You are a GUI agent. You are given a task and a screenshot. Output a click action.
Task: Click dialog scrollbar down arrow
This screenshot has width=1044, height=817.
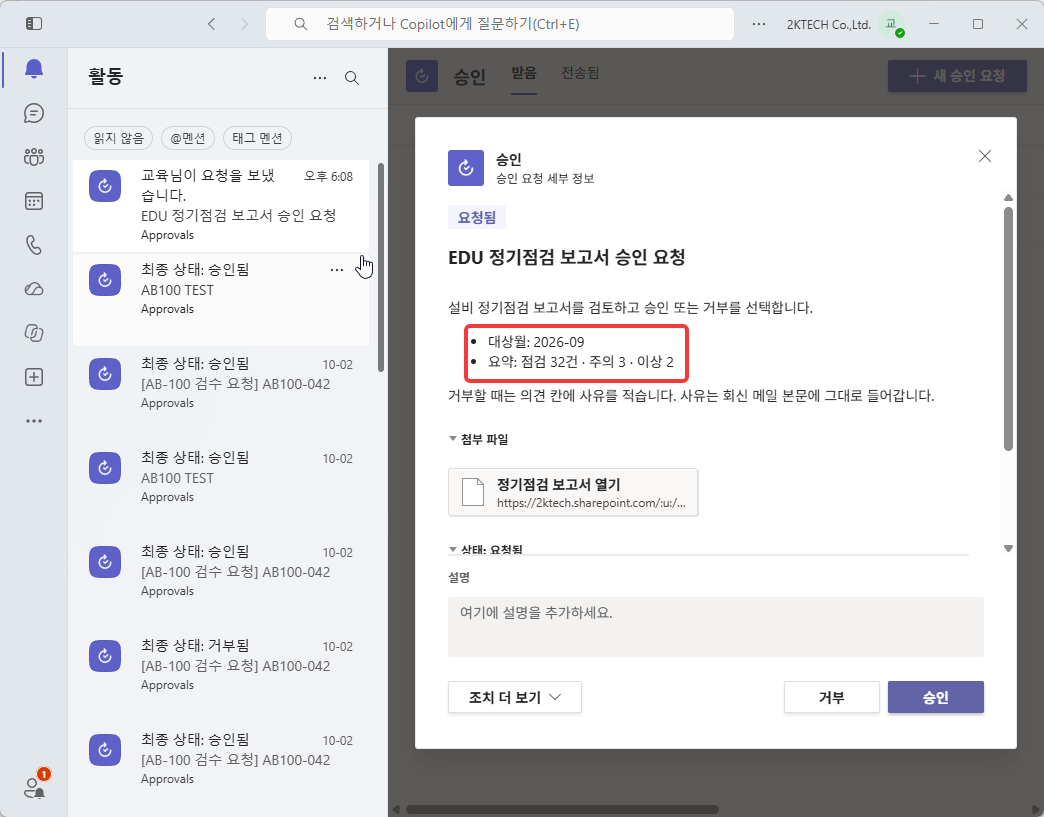[1008, 549]
